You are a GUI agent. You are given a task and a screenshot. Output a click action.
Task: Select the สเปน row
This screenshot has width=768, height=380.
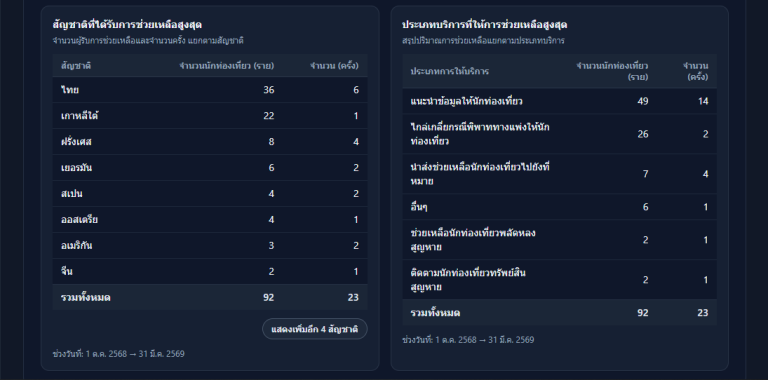(210, 193)
